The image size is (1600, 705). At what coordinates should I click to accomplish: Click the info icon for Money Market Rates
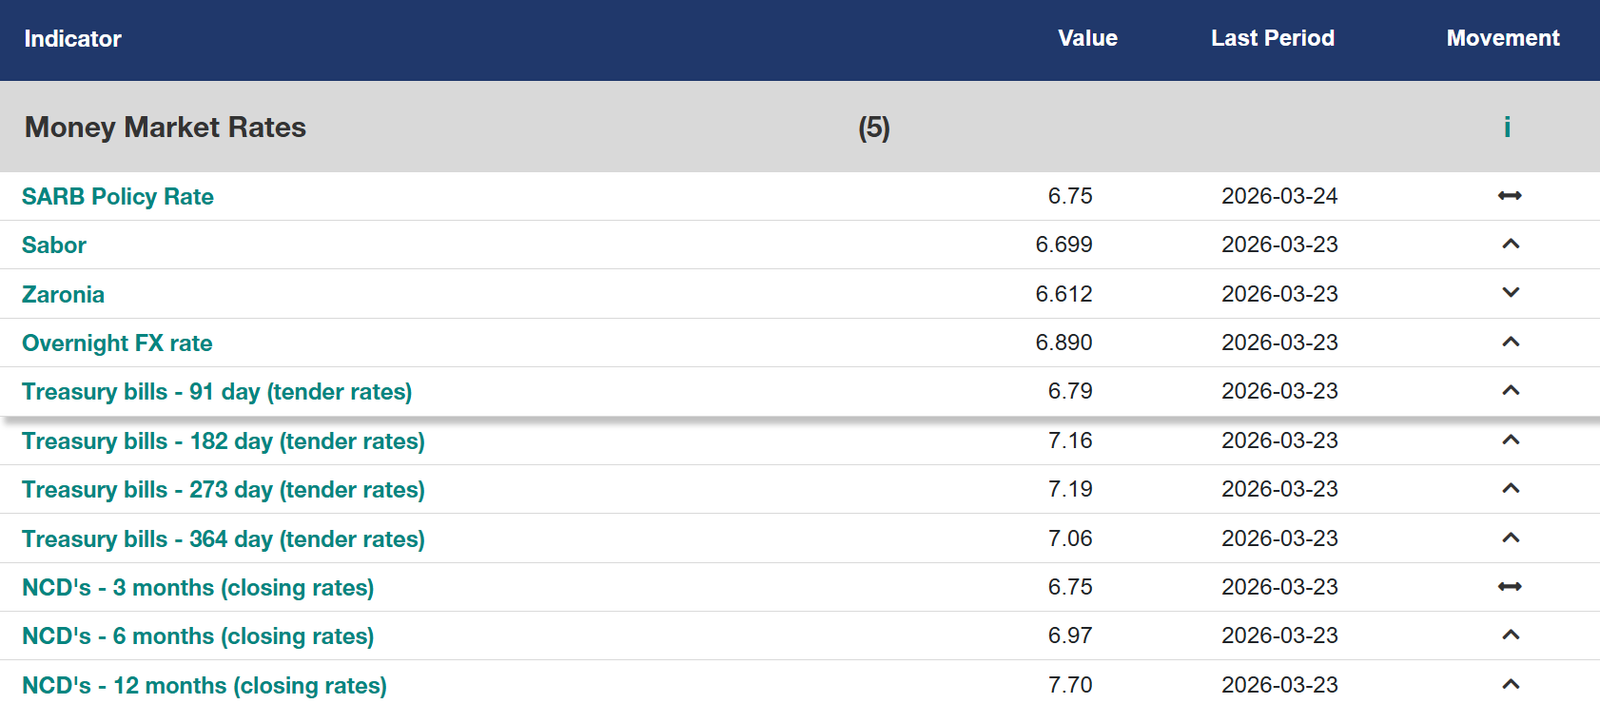[x=1507, y=127]
